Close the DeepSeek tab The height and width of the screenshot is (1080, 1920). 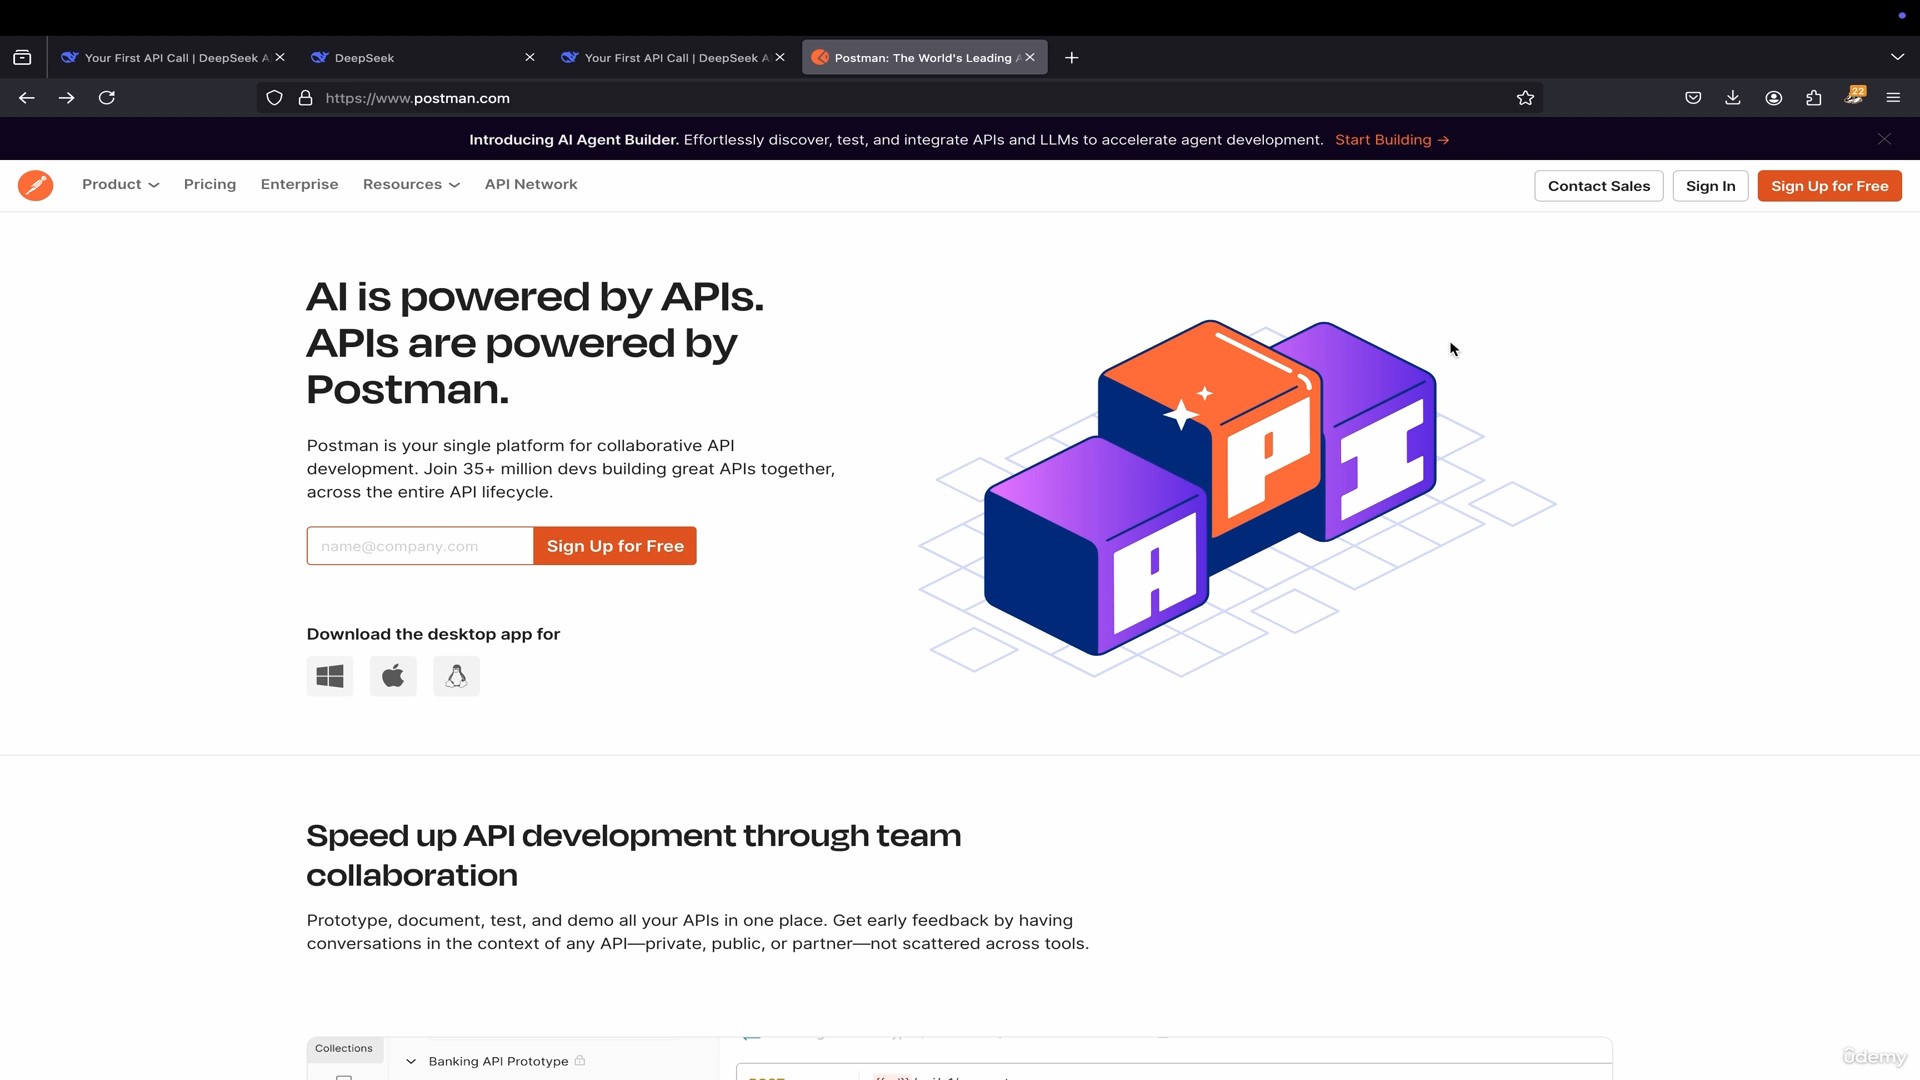[x=530, y=58]
